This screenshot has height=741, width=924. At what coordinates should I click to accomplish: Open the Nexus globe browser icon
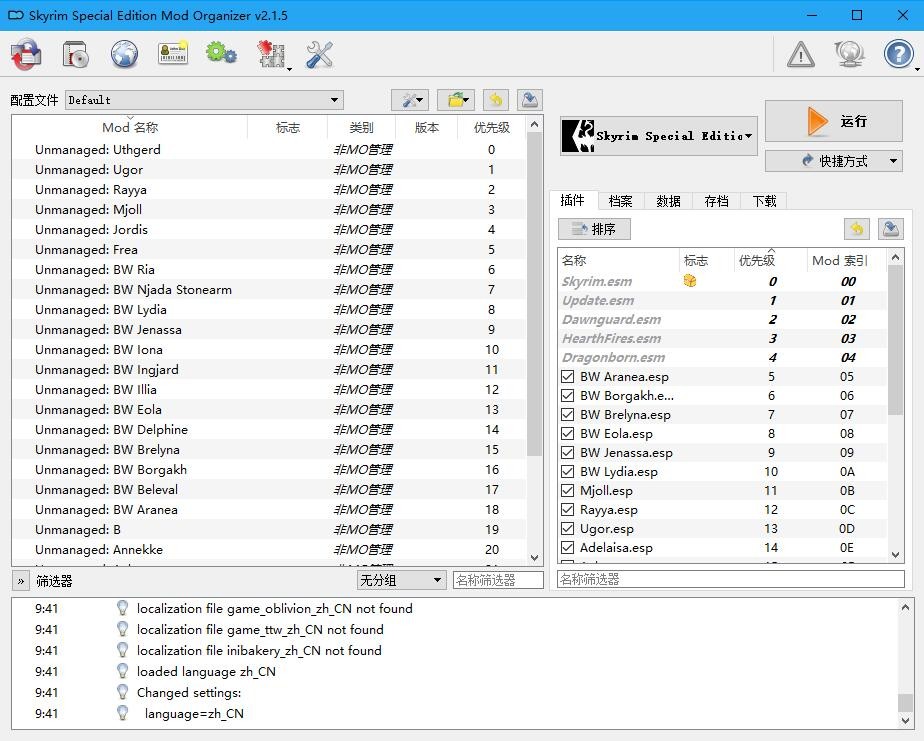[x=124, y=54]
